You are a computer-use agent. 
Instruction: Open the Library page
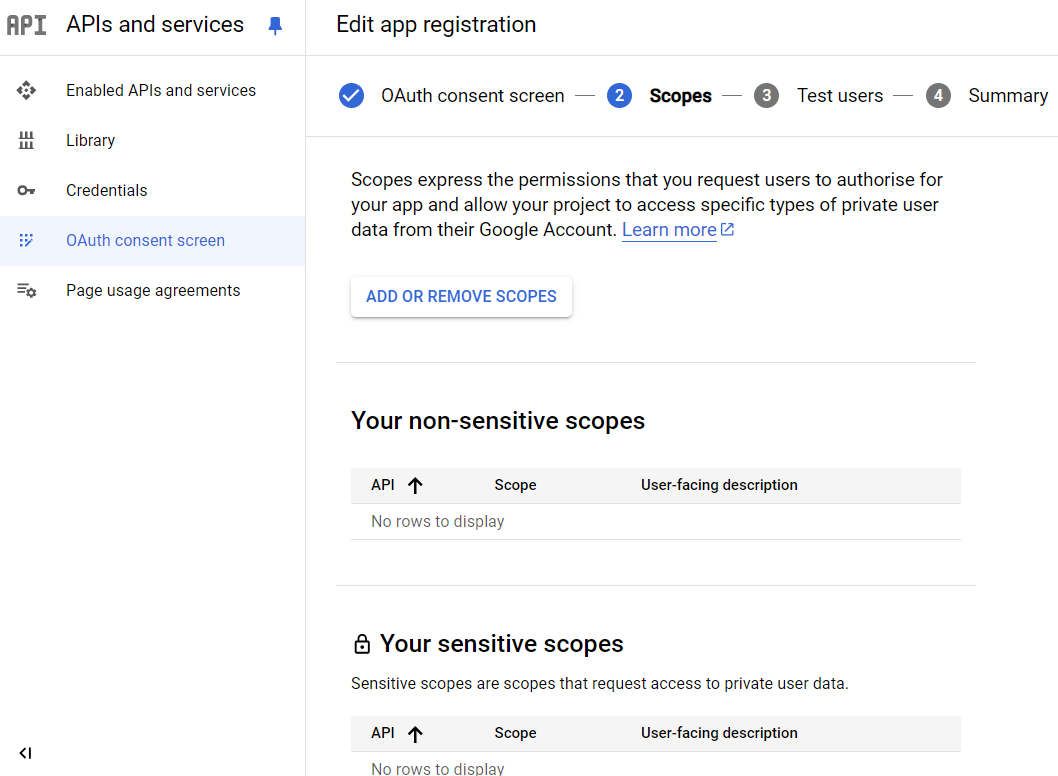[x=152, y=140]
